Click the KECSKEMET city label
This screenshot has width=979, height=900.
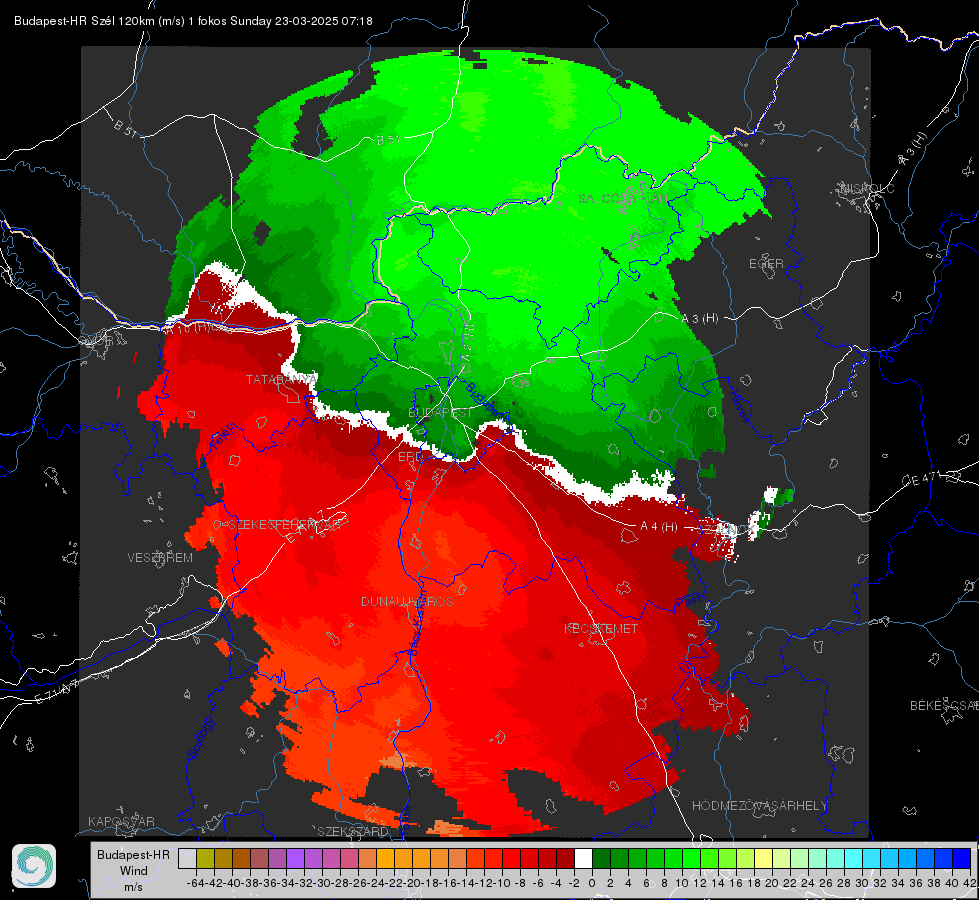click(601, 628)
